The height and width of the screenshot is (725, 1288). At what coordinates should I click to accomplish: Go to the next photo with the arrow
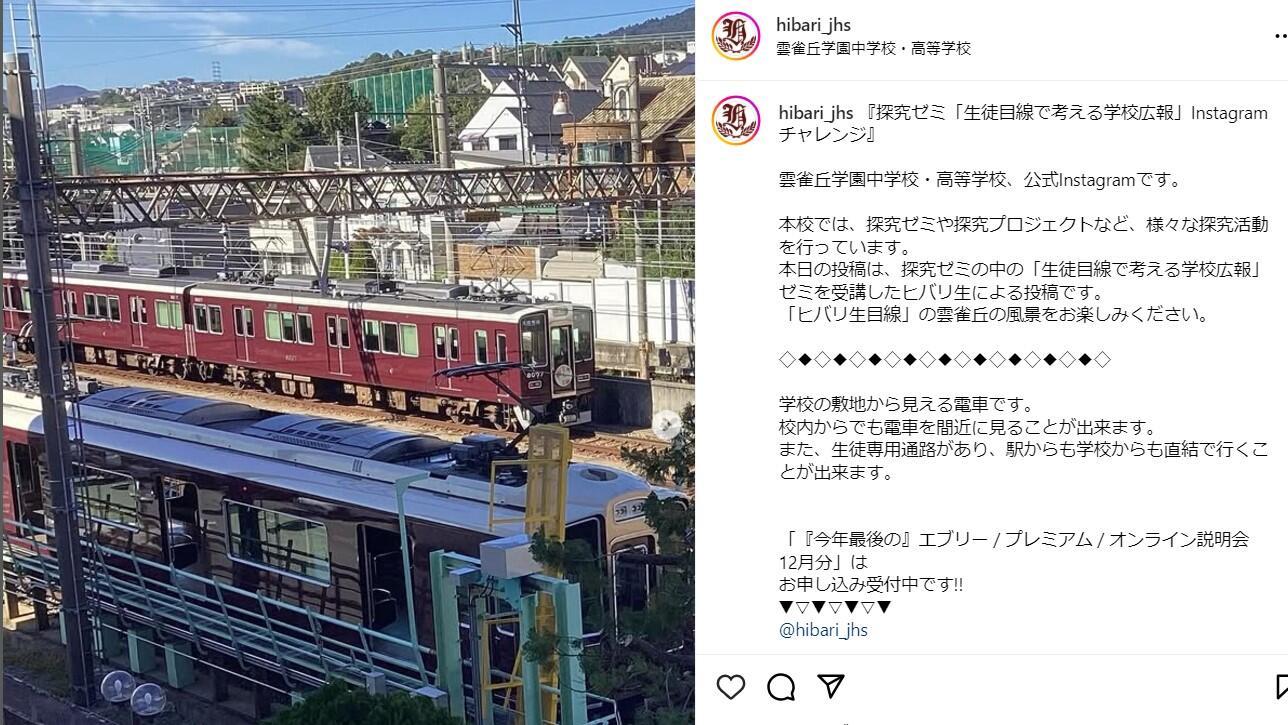coord(668,425)
